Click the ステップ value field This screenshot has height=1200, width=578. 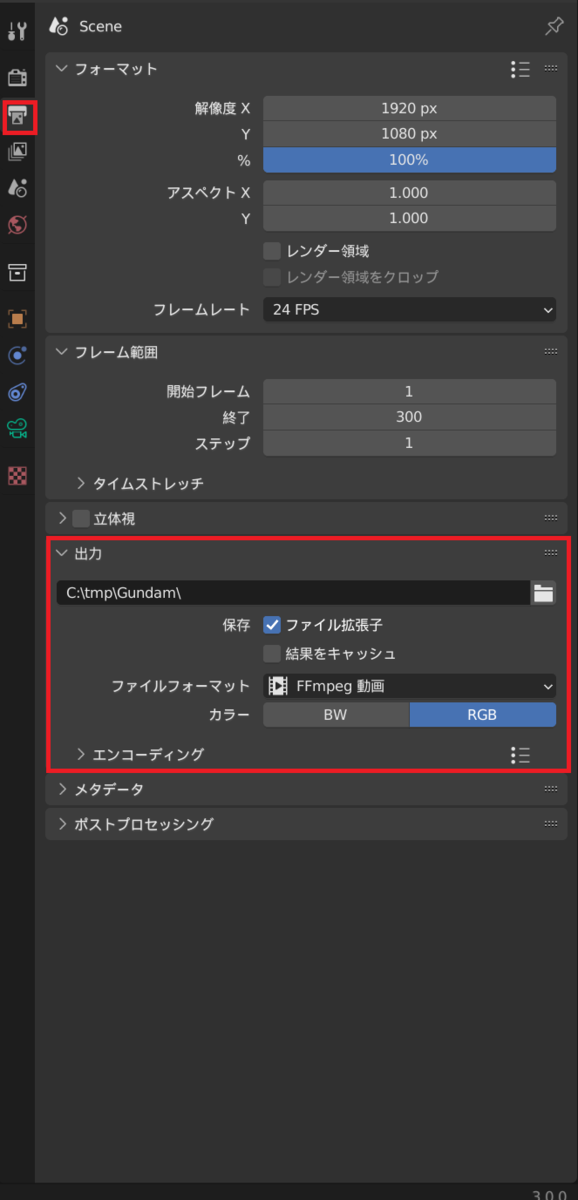(409, 443)
